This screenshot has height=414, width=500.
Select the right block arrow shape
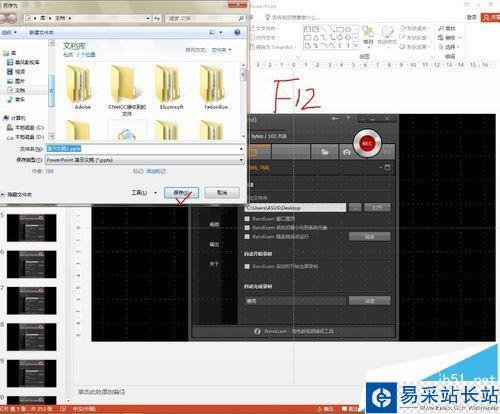pyautogui.click(x=340, y=38)
